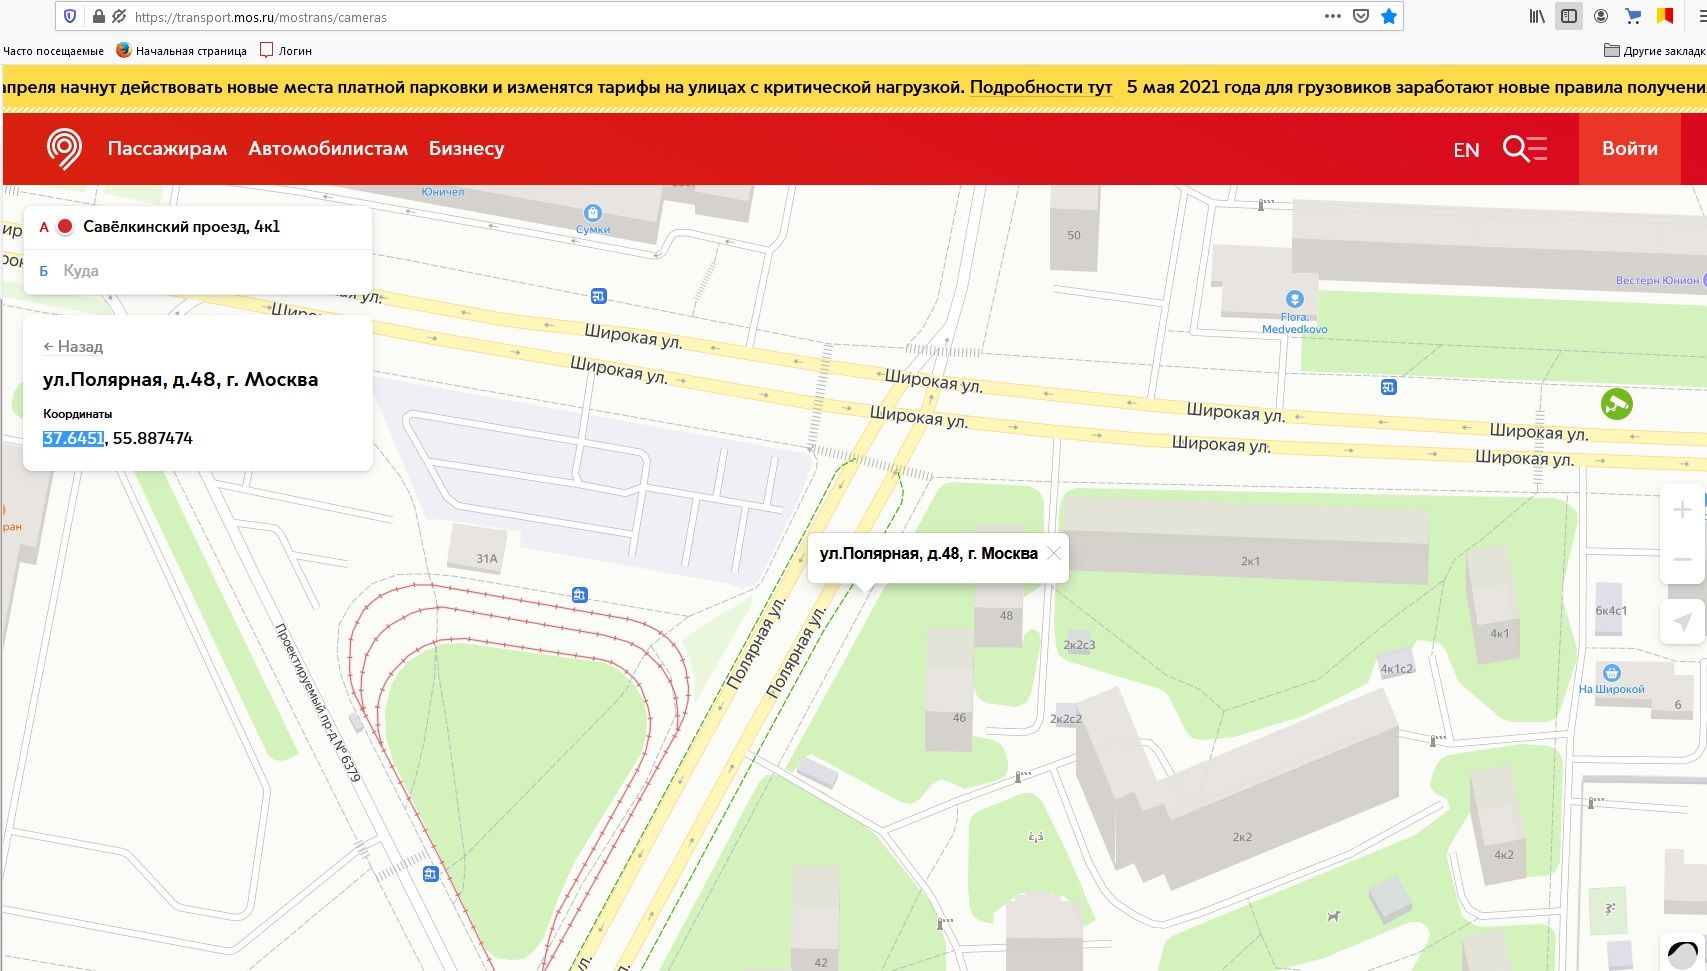Open the browser page actions menu
The width and height of the screenshot is (1707, 971).
(x=1332, y=16)
